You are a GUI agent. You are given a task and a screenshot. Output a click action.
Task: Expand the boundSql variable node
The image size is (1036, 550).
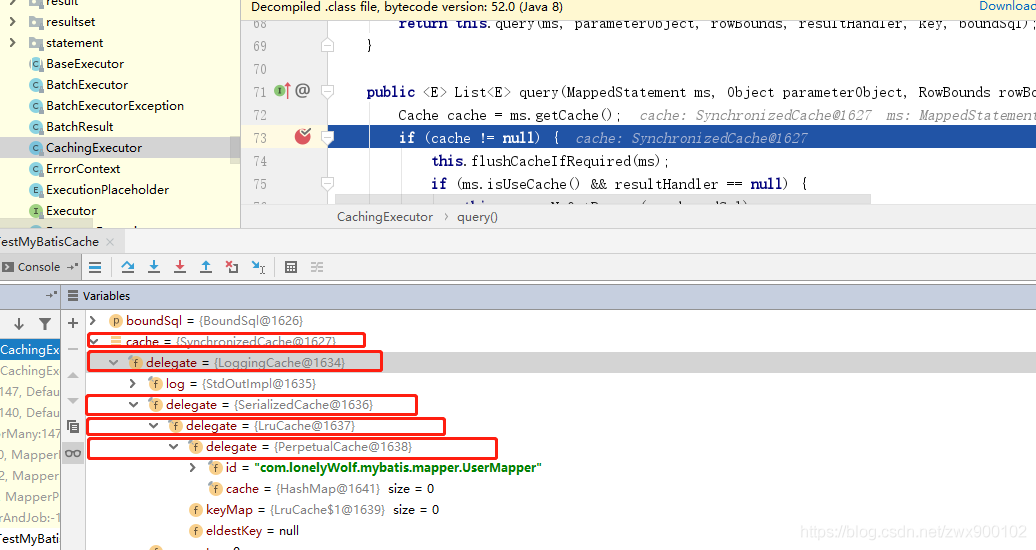coord(93,321)
